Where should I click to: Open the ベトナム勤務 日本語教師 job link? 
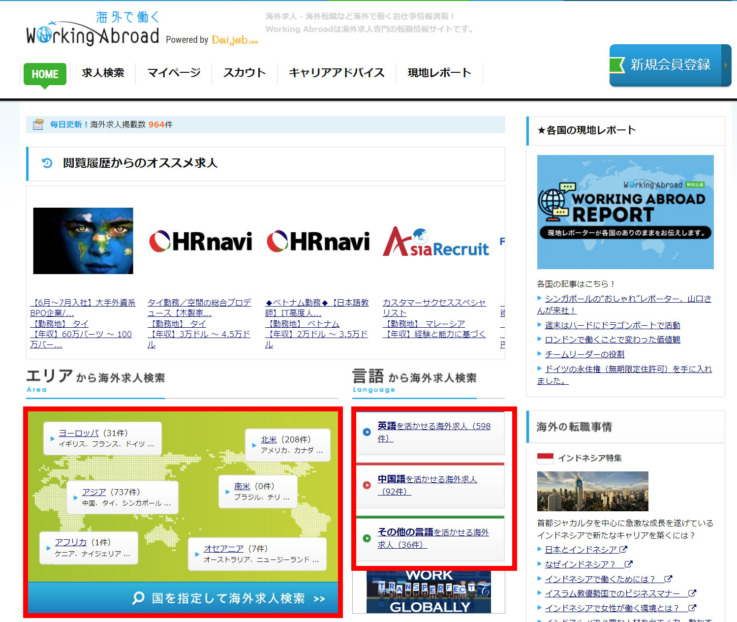[x=317, y=307]
